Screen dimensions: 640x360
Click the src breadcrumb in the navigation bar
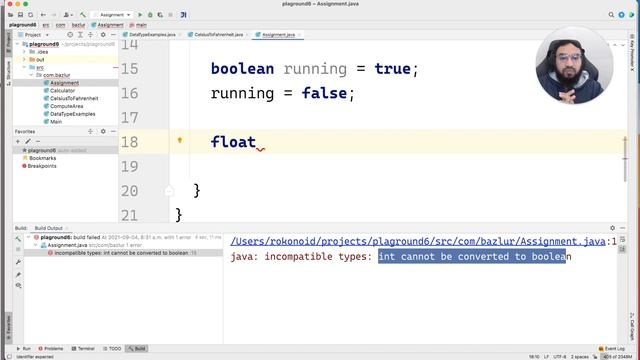tap(46, 25)
